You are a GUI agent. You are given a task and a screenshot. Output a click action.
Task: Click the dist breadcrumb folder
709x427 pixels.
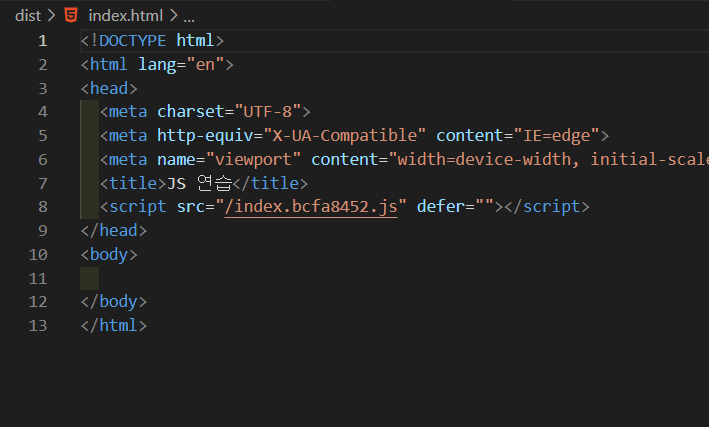click(28, 16)
